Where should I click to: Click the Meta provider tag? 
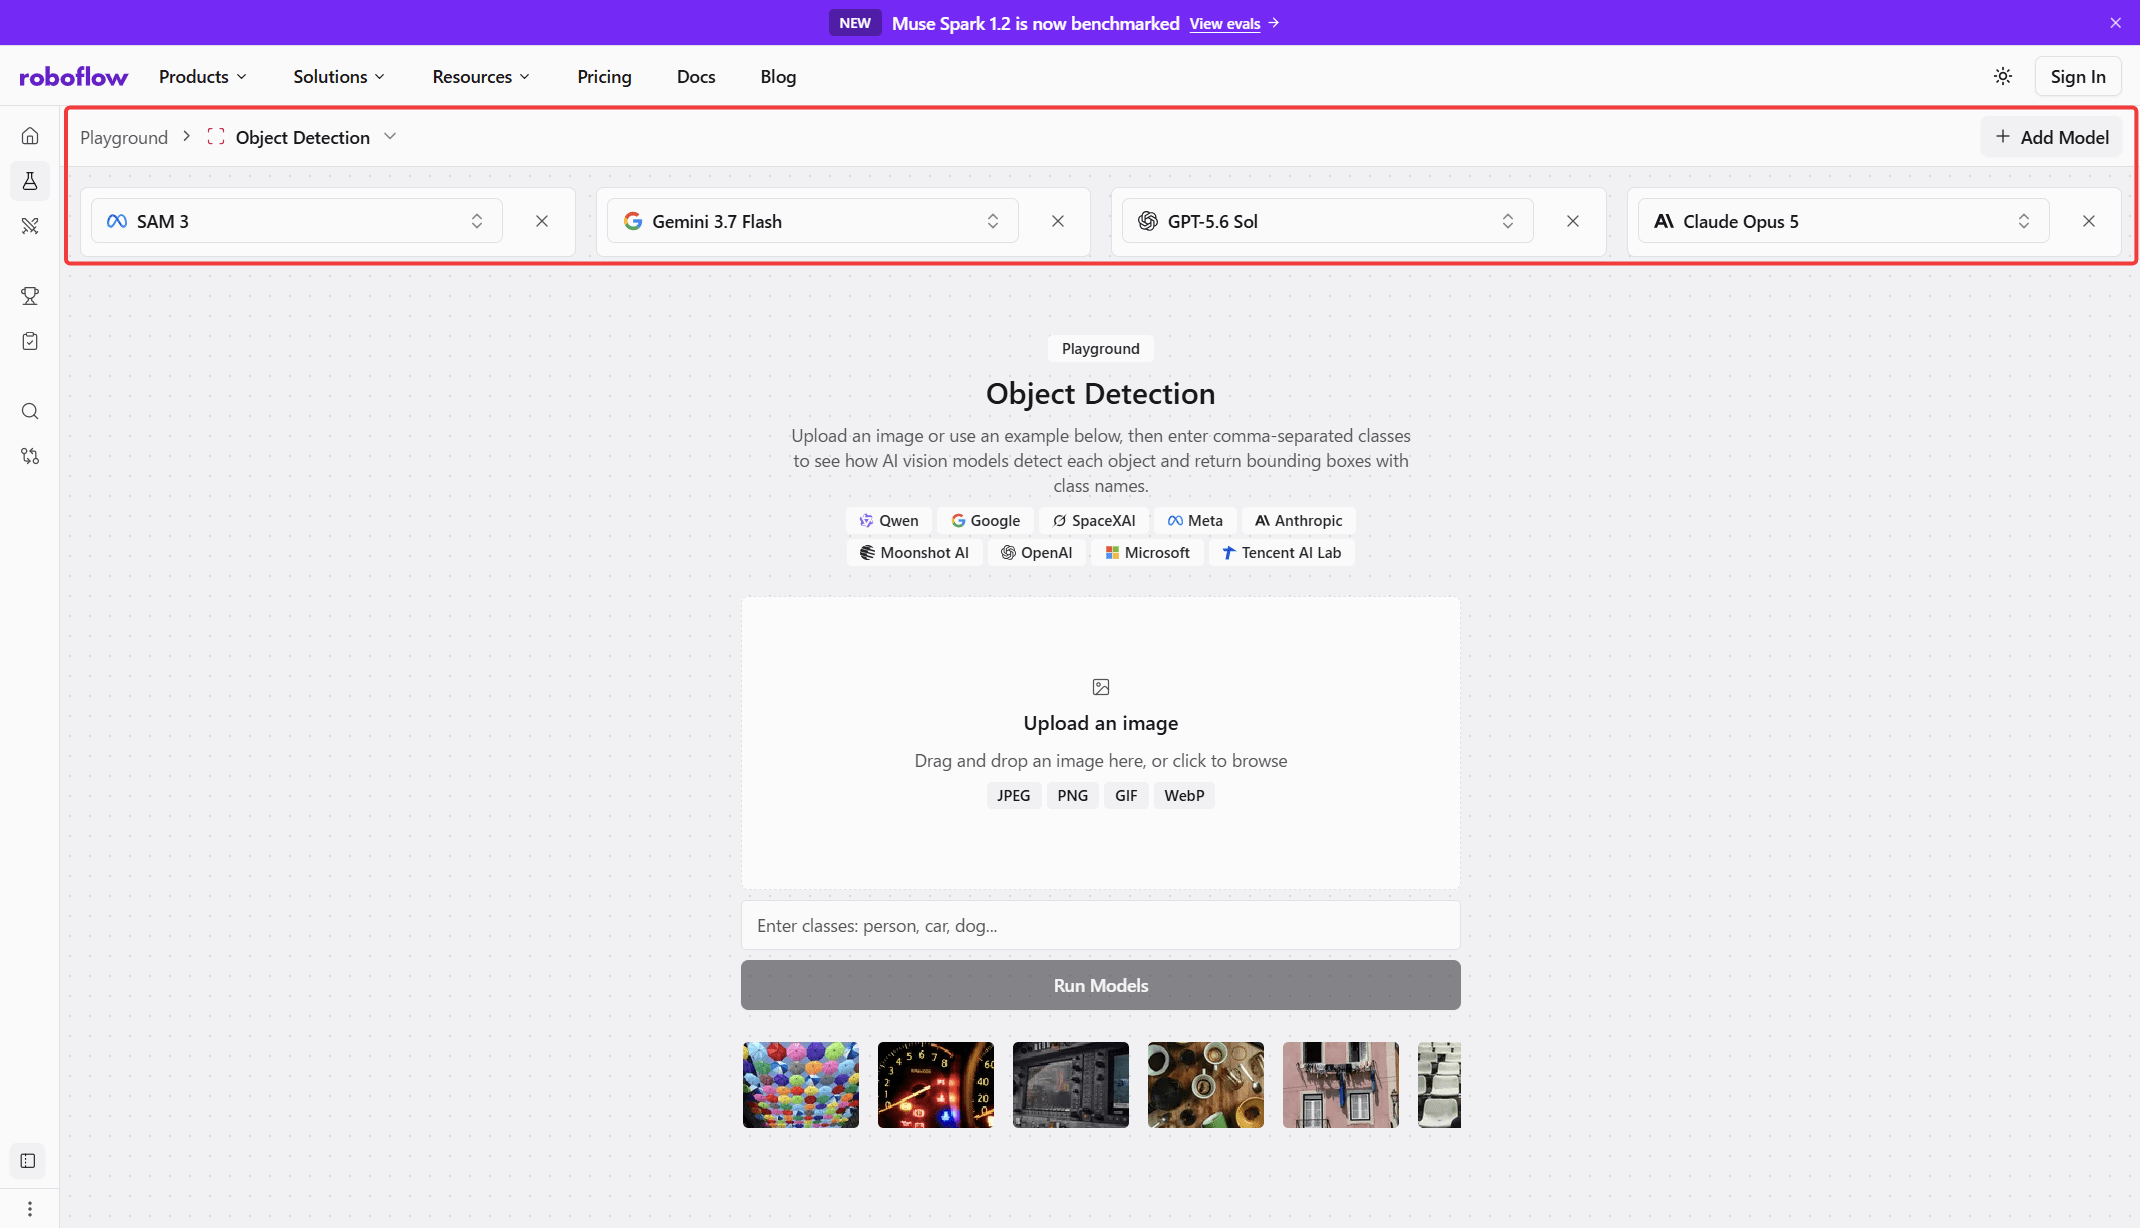click(1195, 520)
